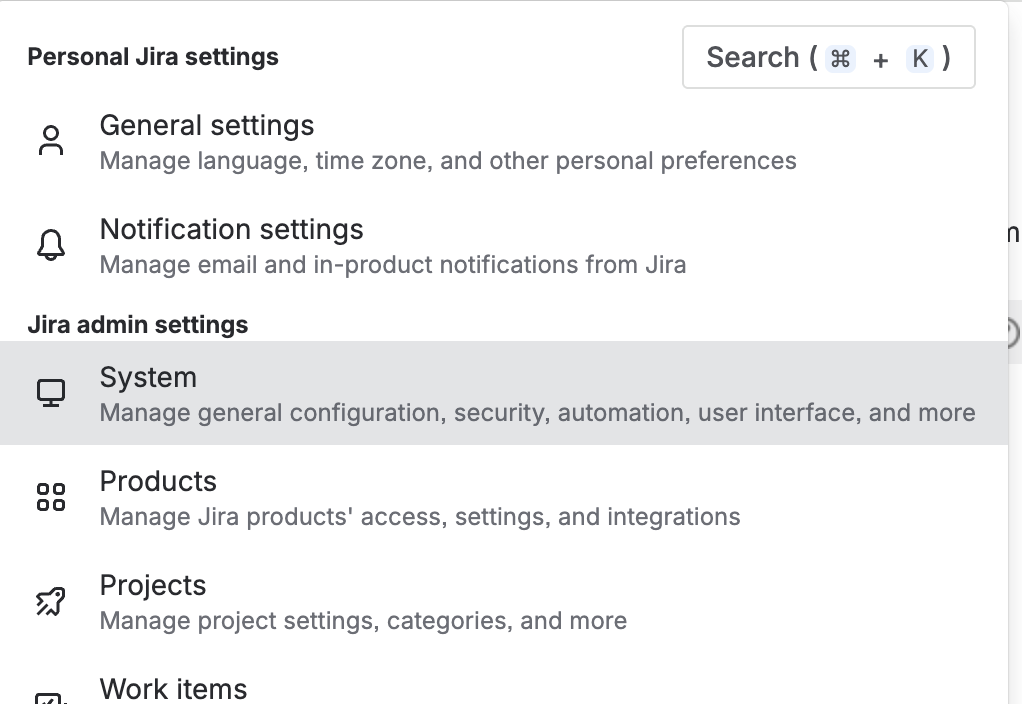Click the four-squares Products icon

point(50,497)
